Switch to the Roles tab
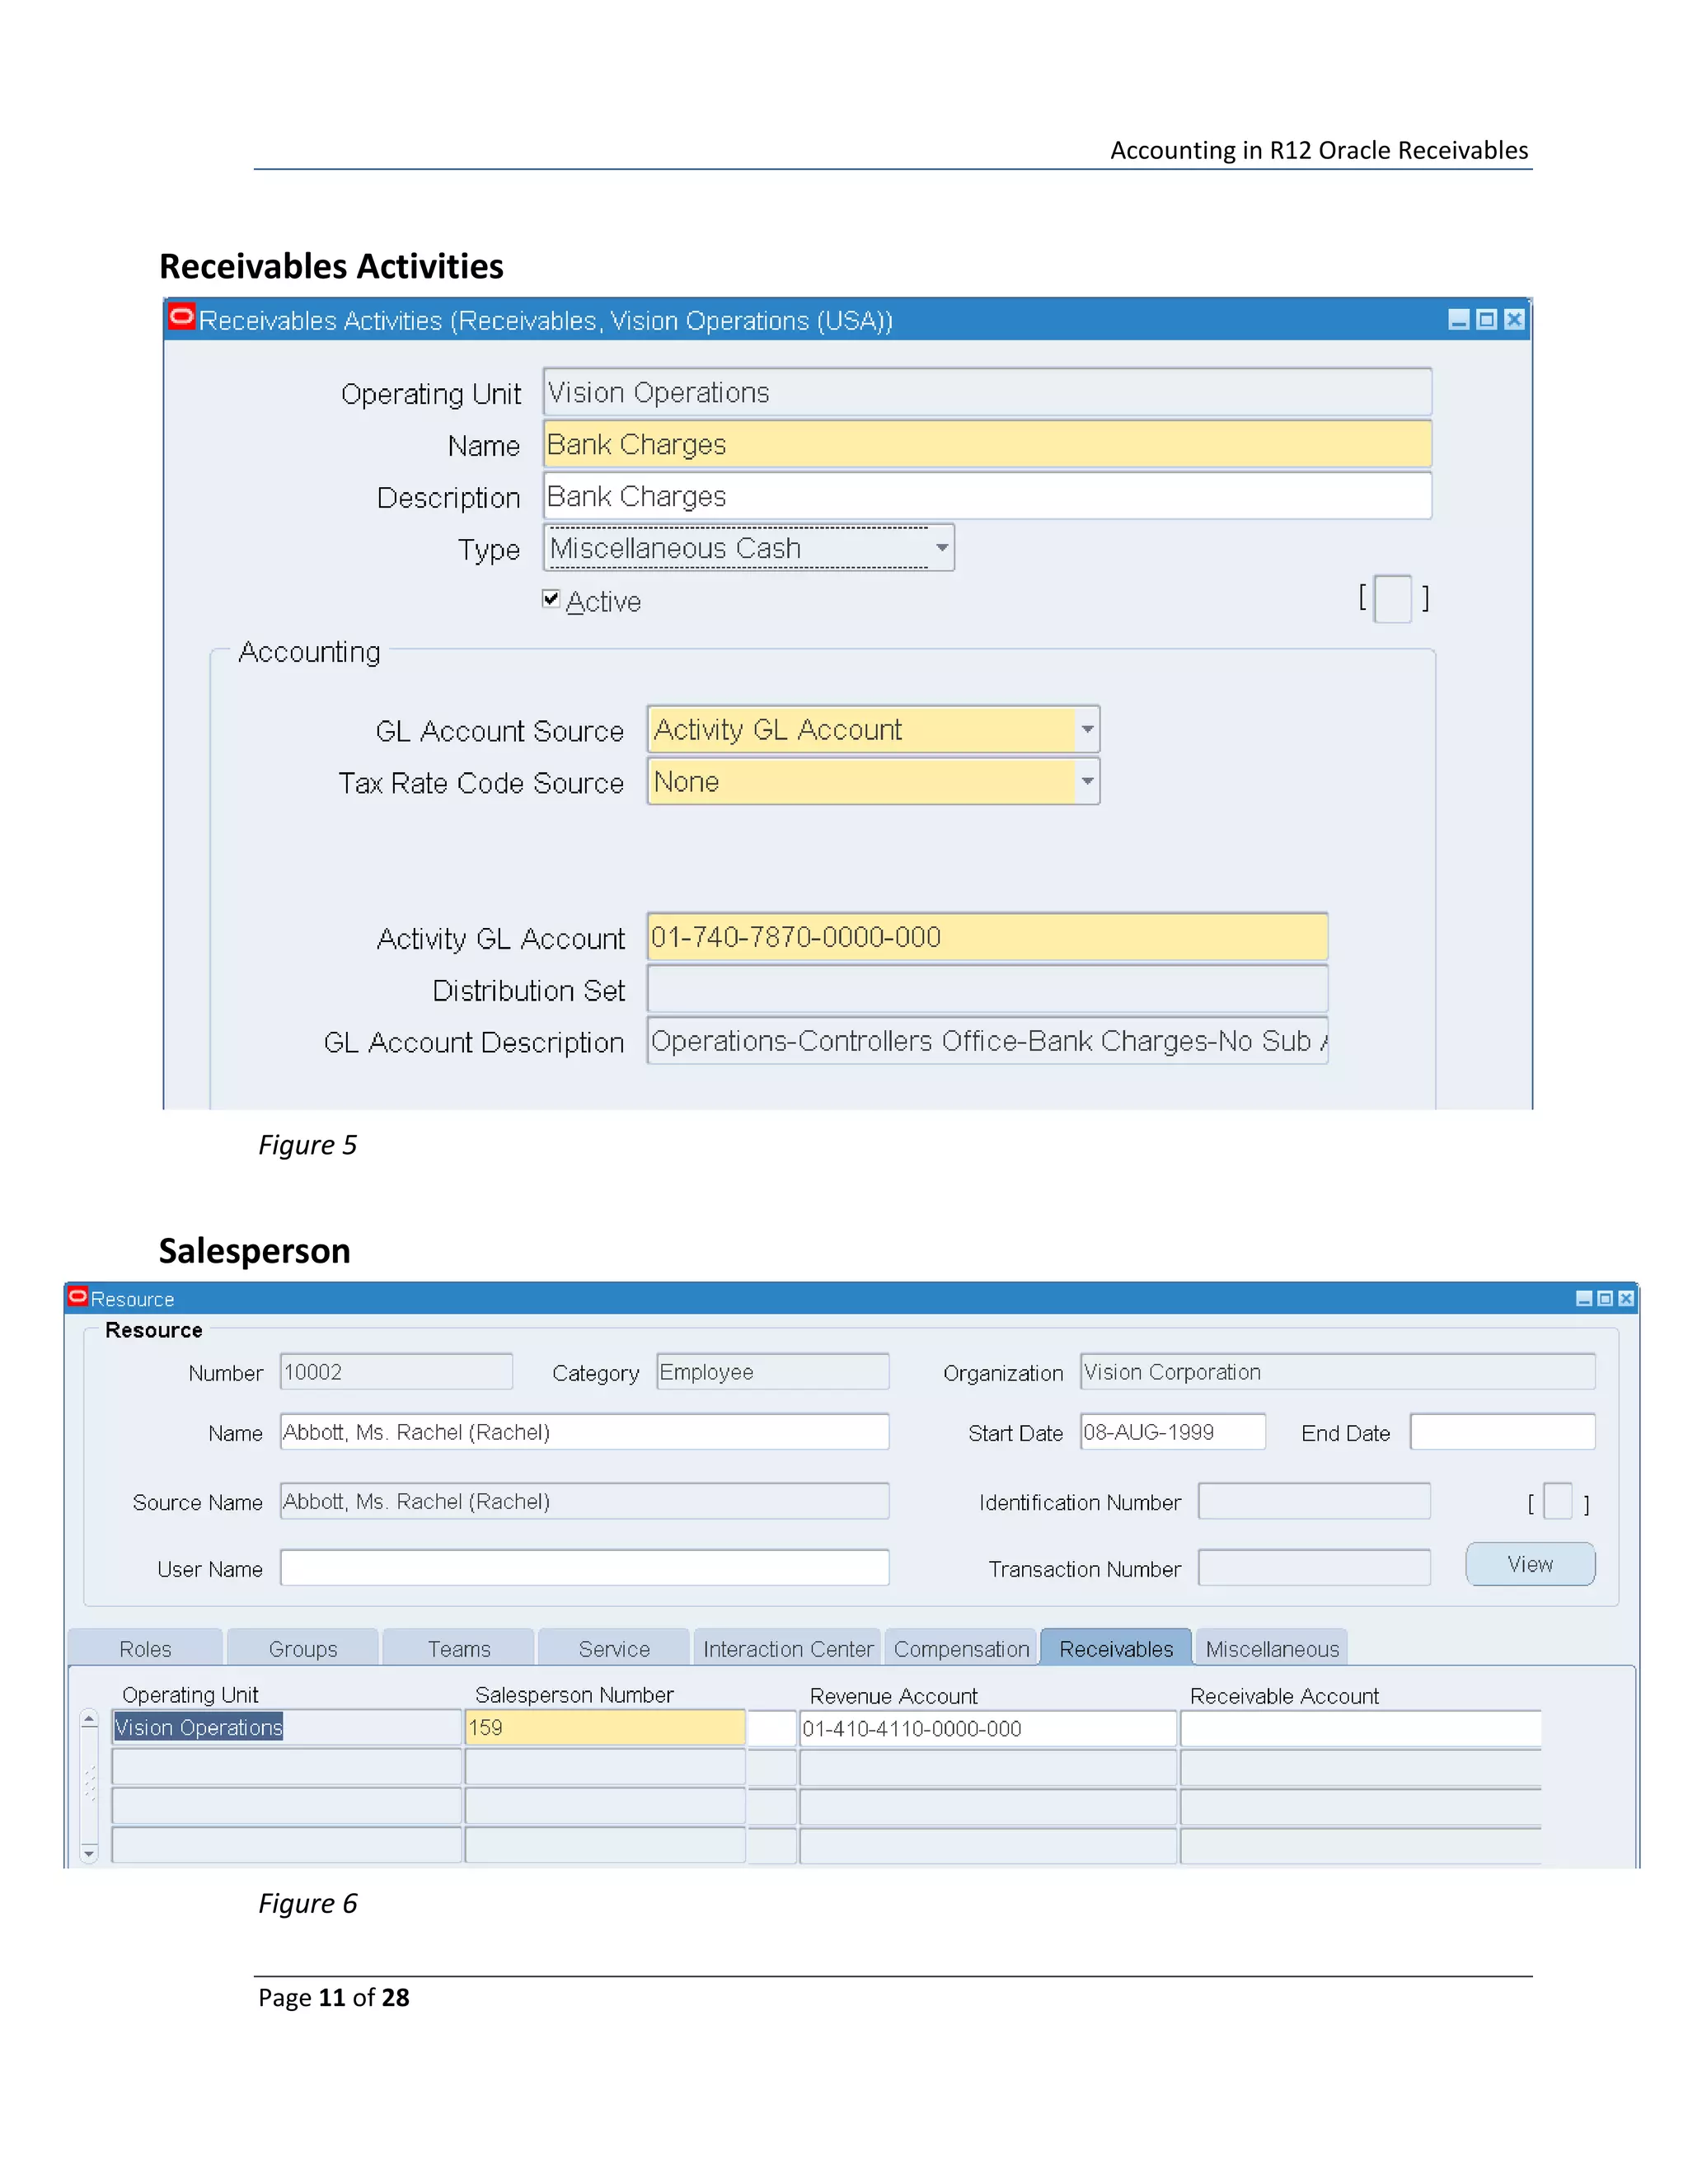 pos(145,1648)
